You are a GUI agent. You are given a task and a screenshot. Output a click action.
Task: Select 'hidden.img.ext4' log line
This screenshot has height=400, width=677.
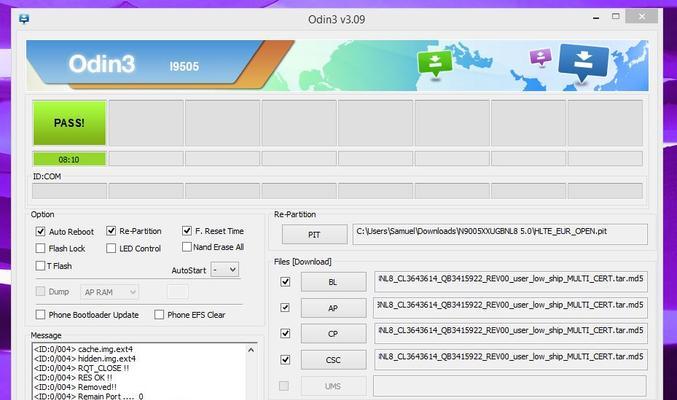click(x=85, y=359)
